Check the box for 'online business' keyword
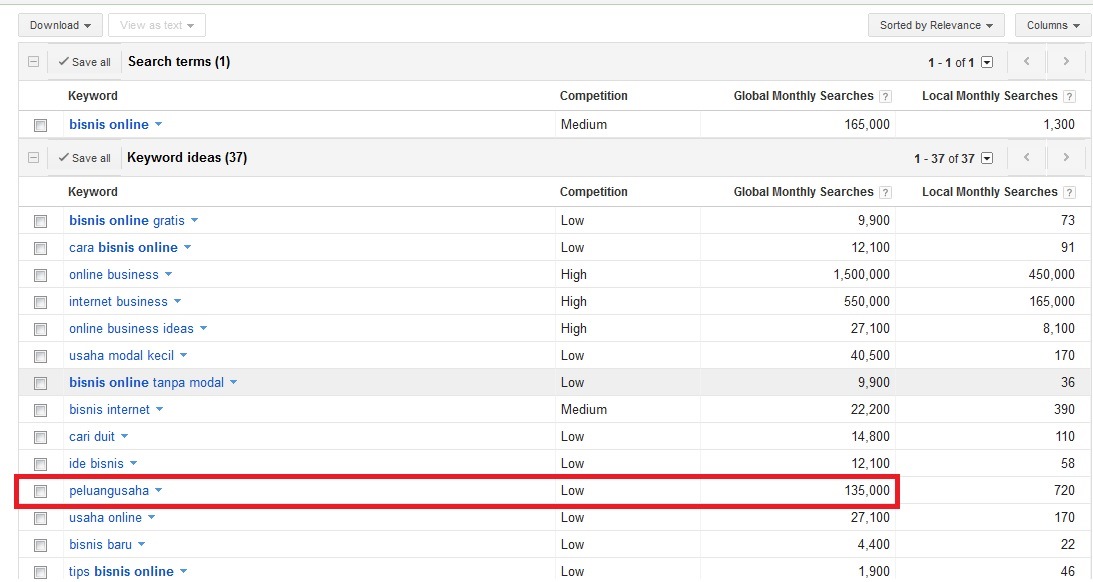Viewport: 1093px width, 582px height. click(41, 275)
